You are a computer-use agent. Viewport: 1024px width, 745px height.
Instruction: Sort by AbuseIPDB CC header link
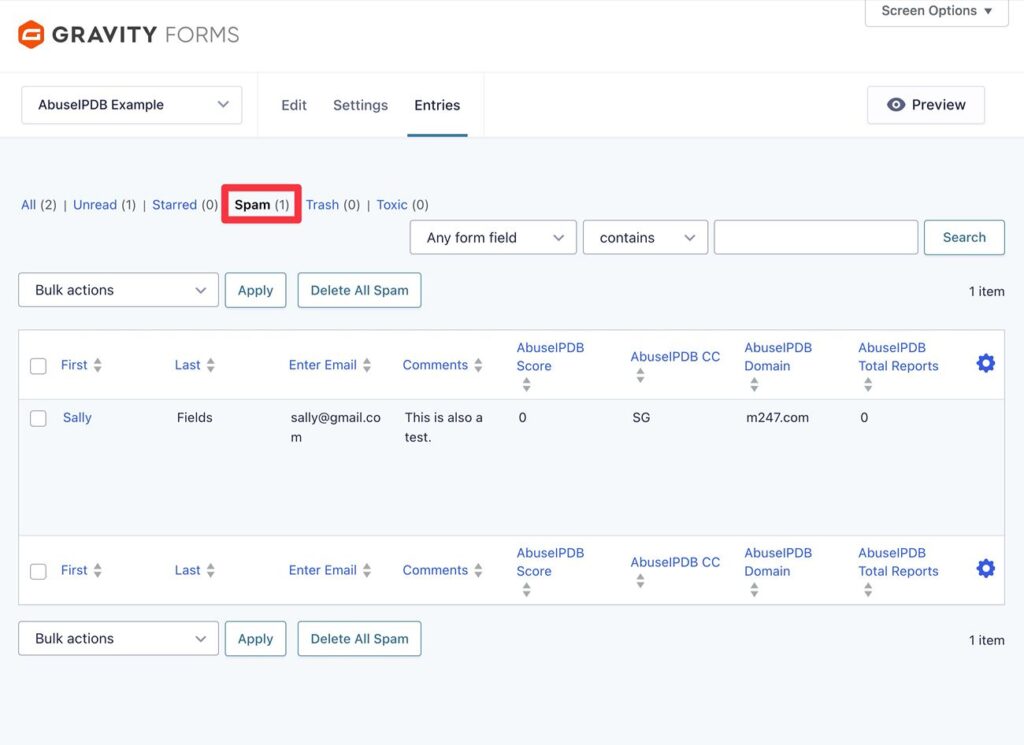coord(675,357)
